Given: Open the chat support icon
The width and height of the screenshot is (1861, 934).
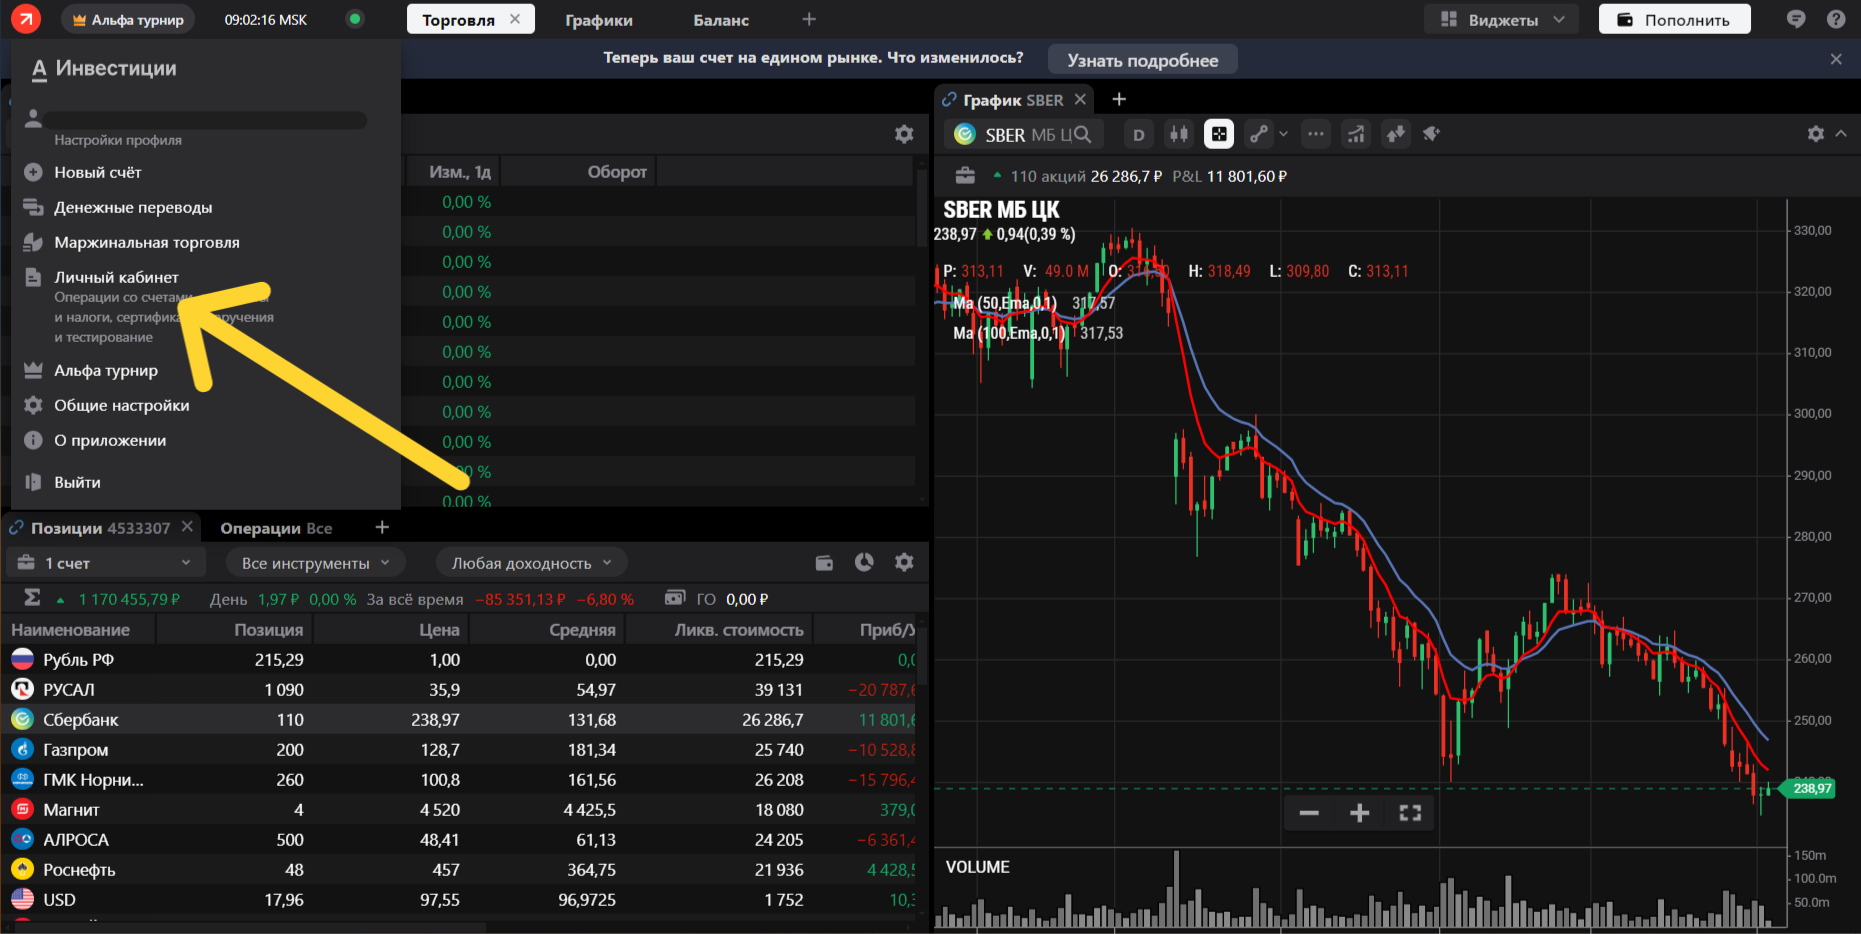Looking at the screenshot, I should pyautogui.click(x=1796, y=19).
